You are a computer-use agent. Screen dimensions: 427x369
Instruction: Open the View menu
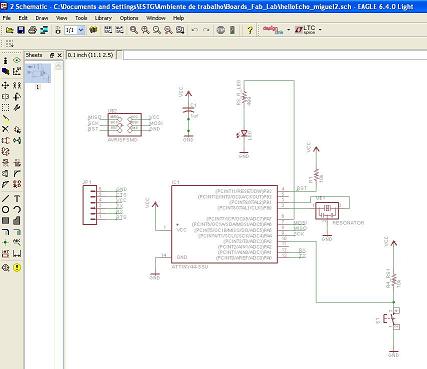(x=61, y=18)
